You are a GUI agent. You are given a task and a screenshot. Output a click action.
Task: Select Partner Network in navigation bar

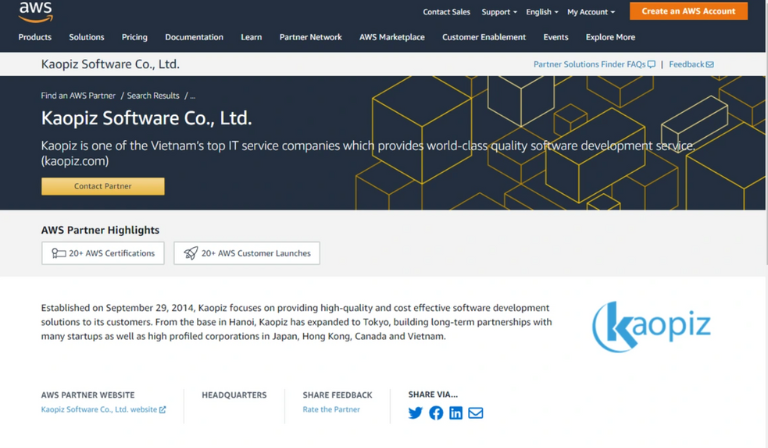coord(310,37)
